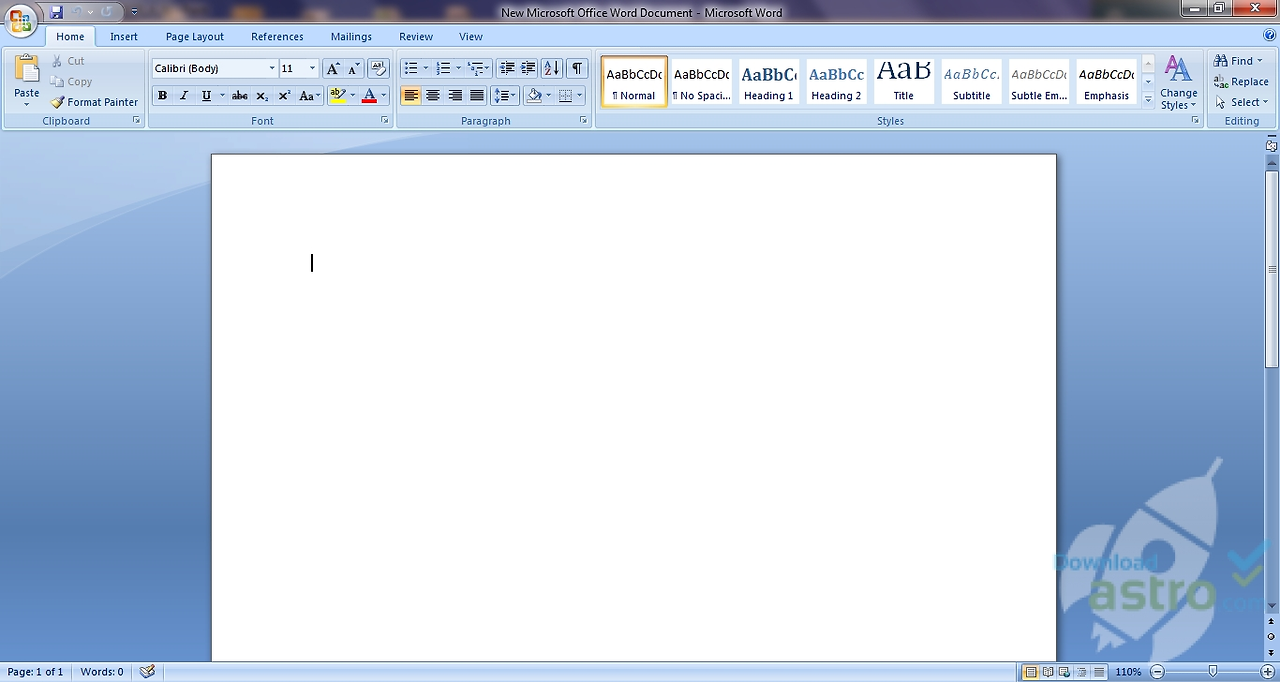Open the font size dropdown
1280x682 pixels.
tap(311, 68)
